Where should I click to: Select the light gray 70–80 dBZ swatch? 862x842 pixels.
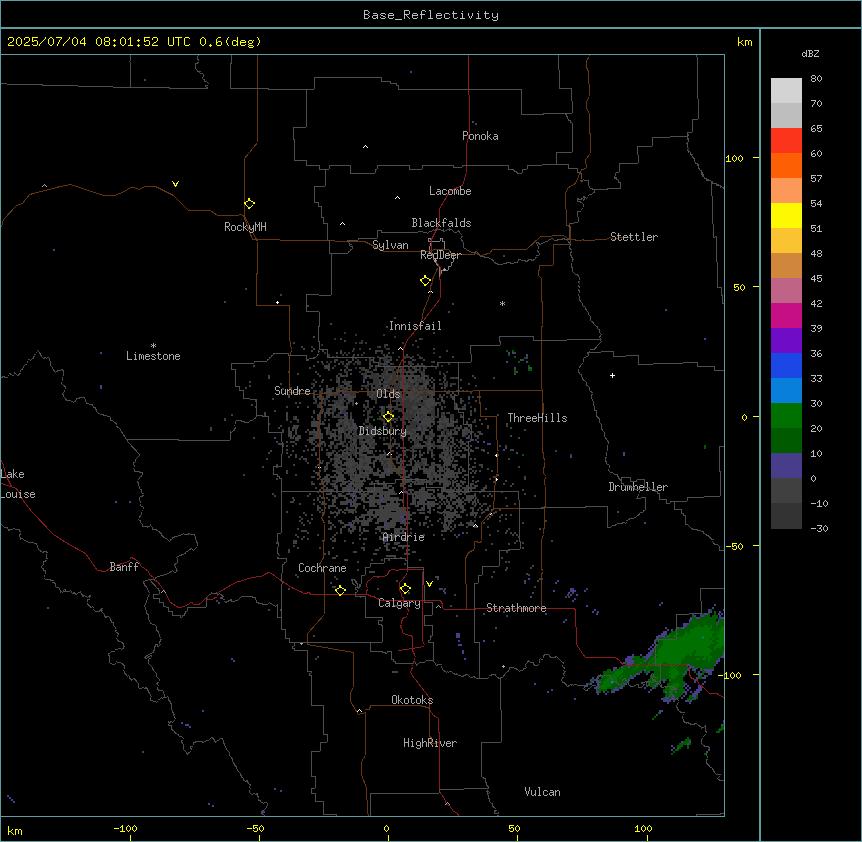(x=786, y=91)
